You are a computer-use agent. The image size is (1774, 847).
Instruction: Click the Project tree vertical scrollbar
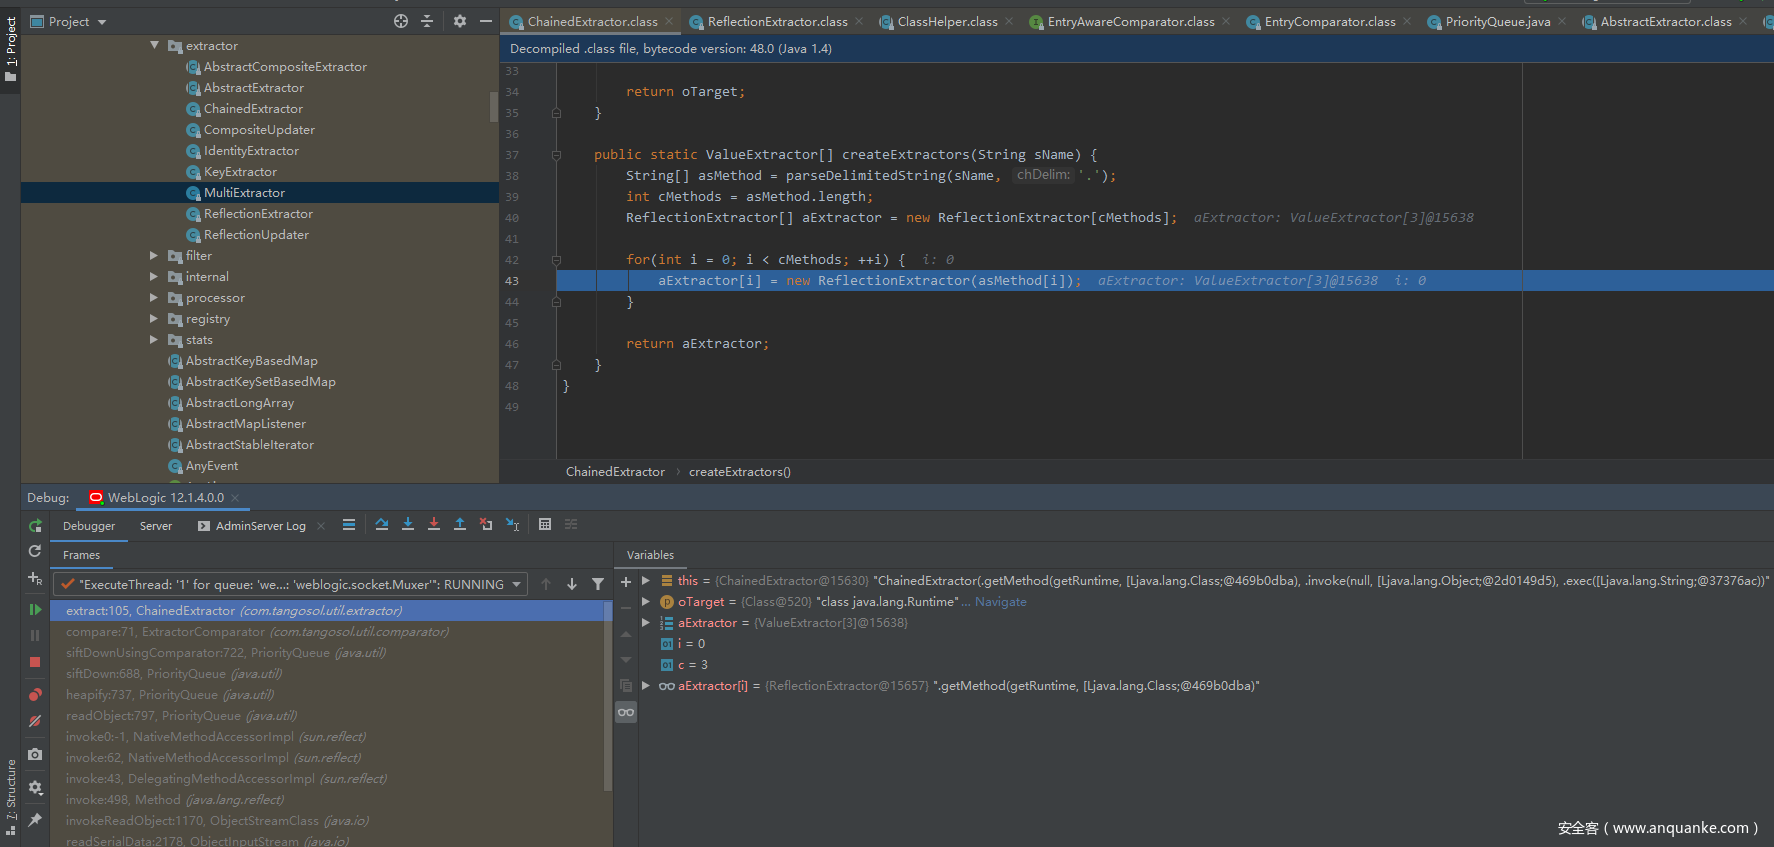[493, 106]
